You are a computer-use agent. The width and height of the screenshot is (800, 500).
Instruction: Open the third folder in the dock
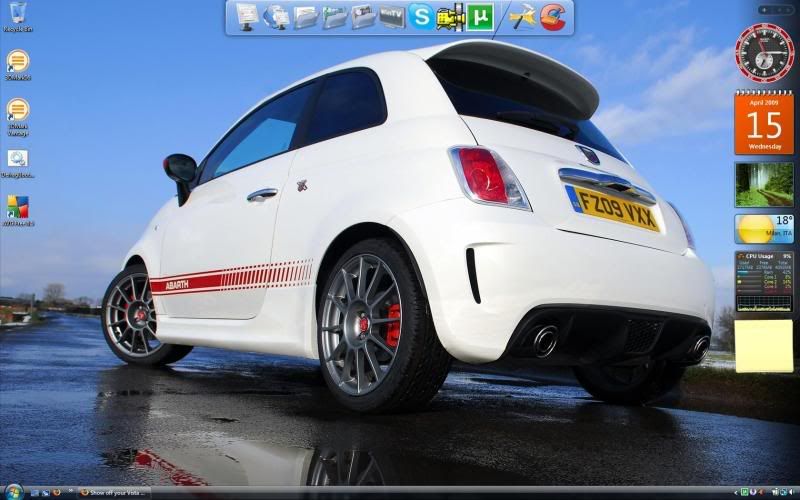(x=363, y=17)
